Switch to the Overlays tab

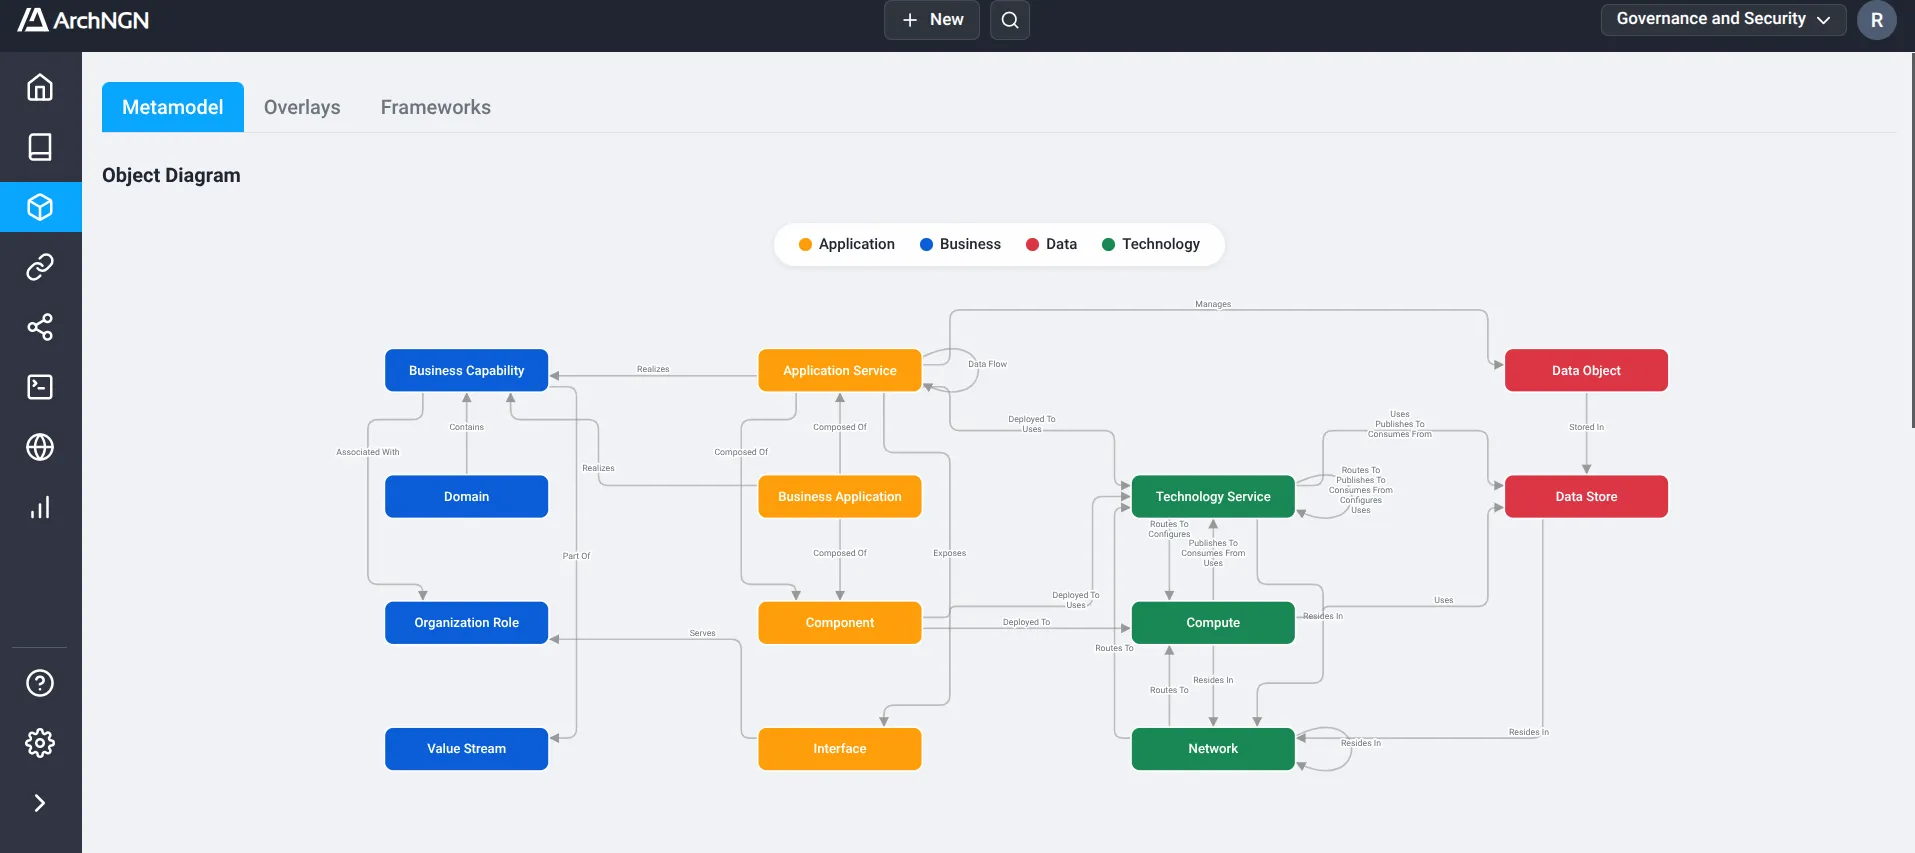pyautogui.click(x=302, y=107)
